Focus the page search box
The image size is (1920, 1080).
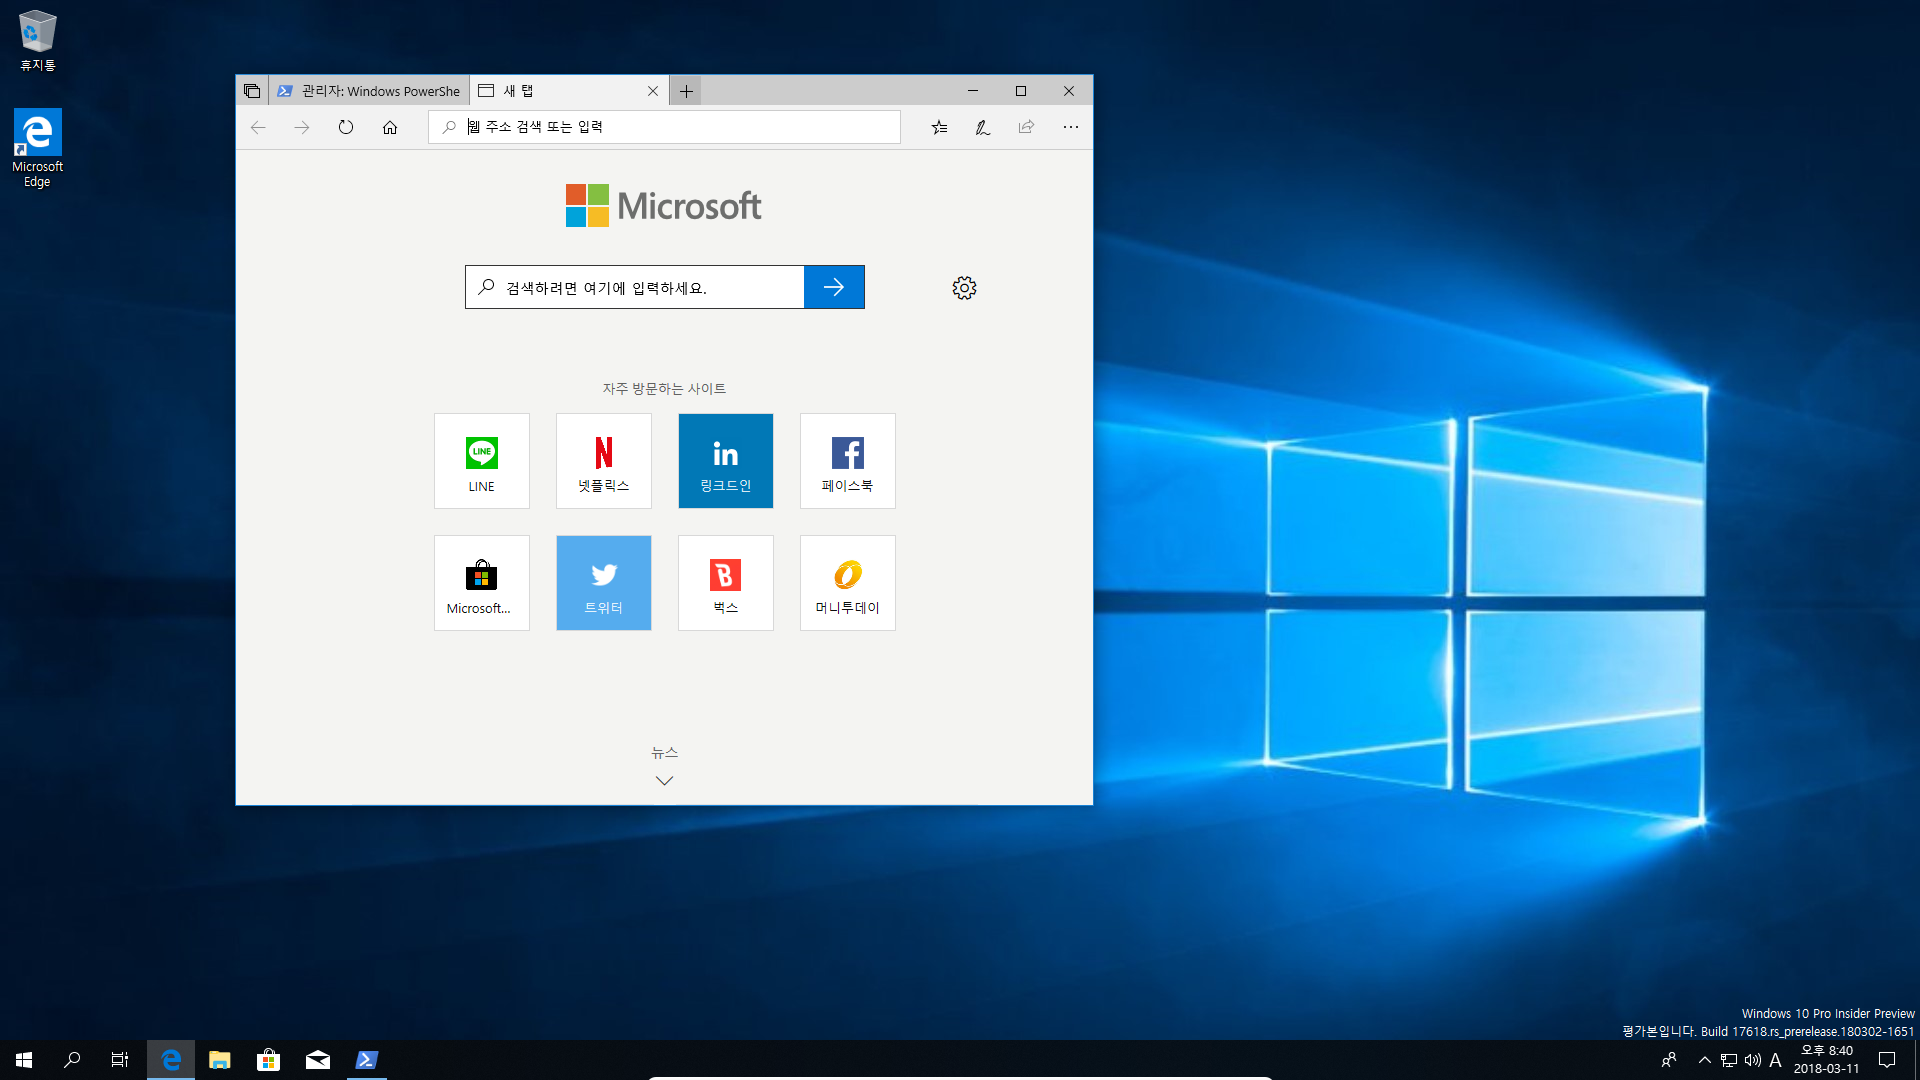click(635, 287)
